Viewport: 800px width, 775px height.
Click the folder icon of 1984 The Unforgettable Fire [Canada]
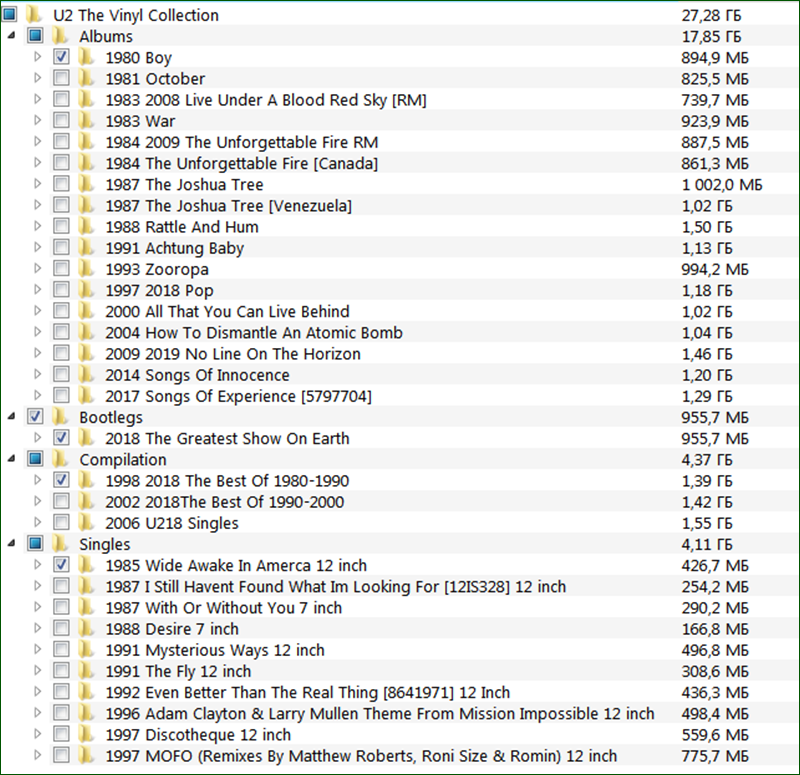(x=86, y=163)
